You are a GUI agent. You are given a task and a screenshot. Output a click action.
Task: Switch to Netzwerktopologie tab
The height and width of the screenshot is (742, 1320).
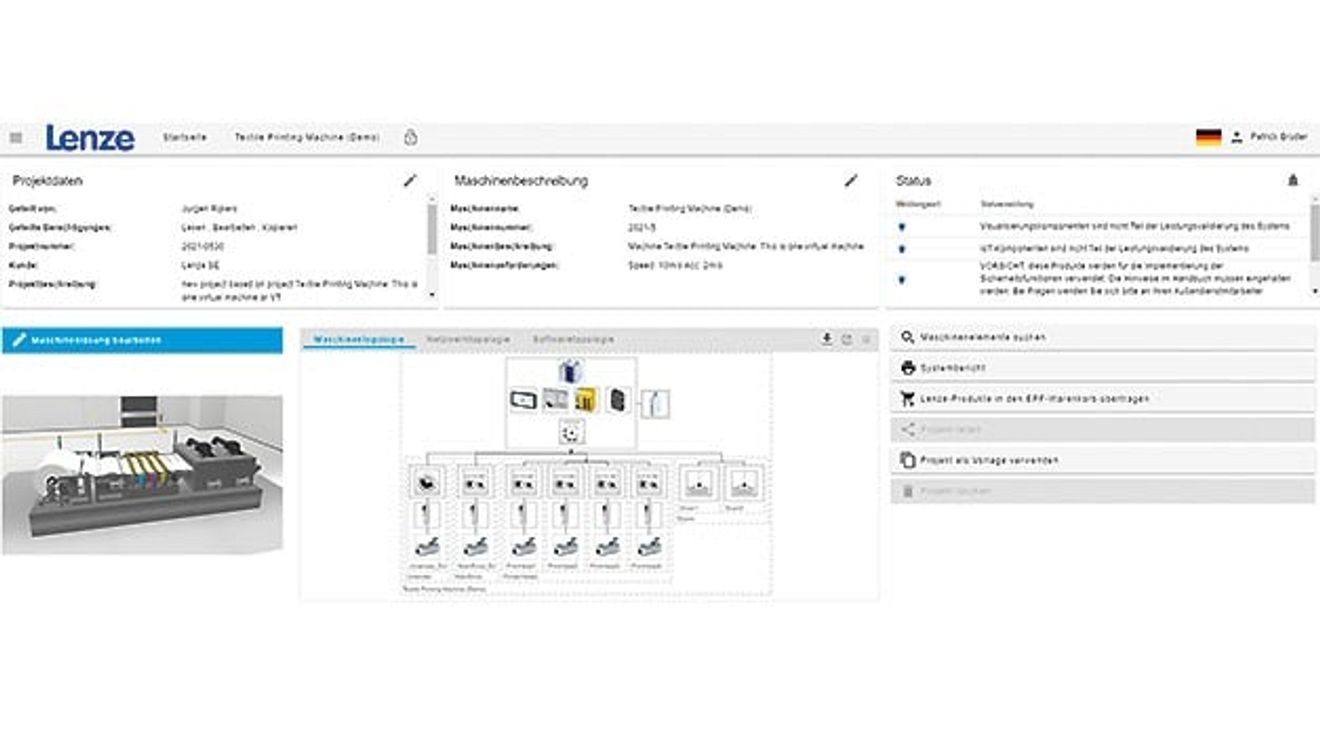[x=467, y=340]
